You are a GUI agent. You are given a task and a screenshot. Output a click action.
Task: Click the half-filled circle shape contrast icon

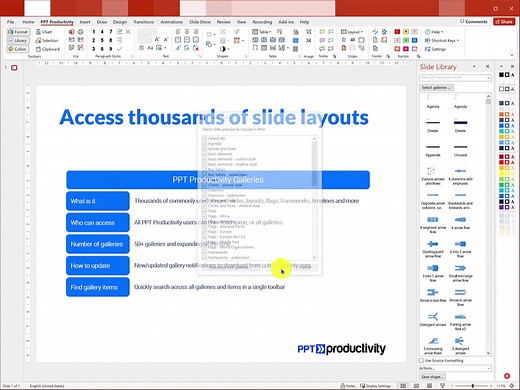coord(223,49)
